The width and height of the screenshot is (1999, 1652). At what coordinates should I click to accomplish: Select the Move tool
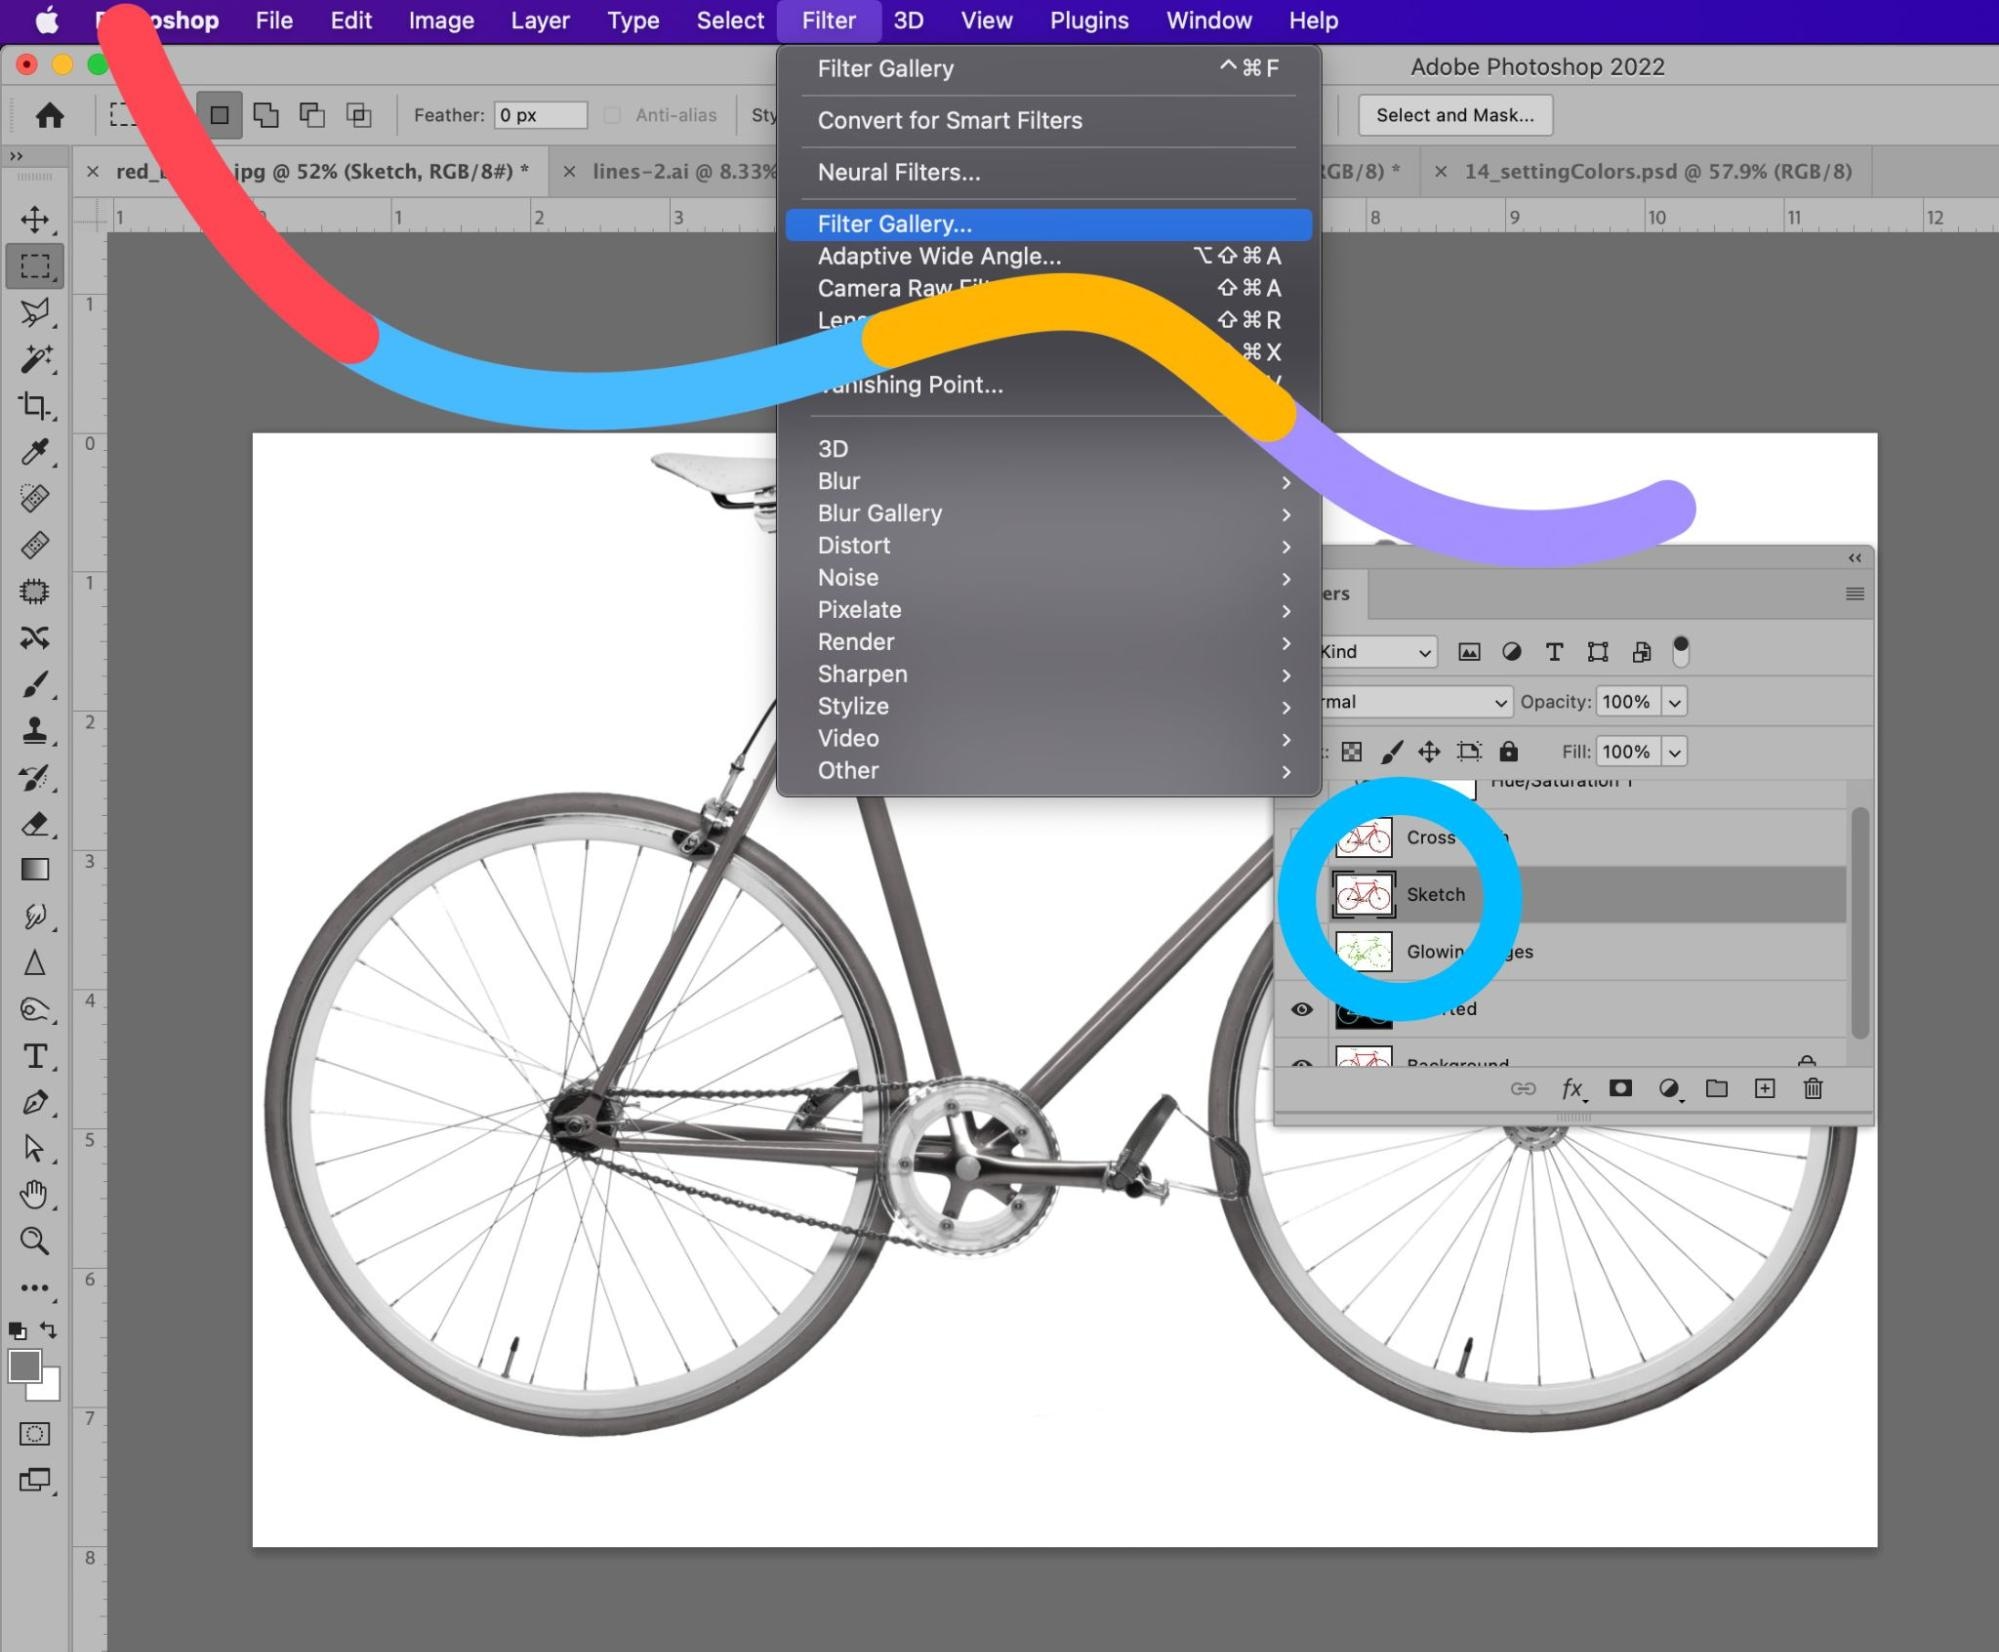tap(35, 219)
